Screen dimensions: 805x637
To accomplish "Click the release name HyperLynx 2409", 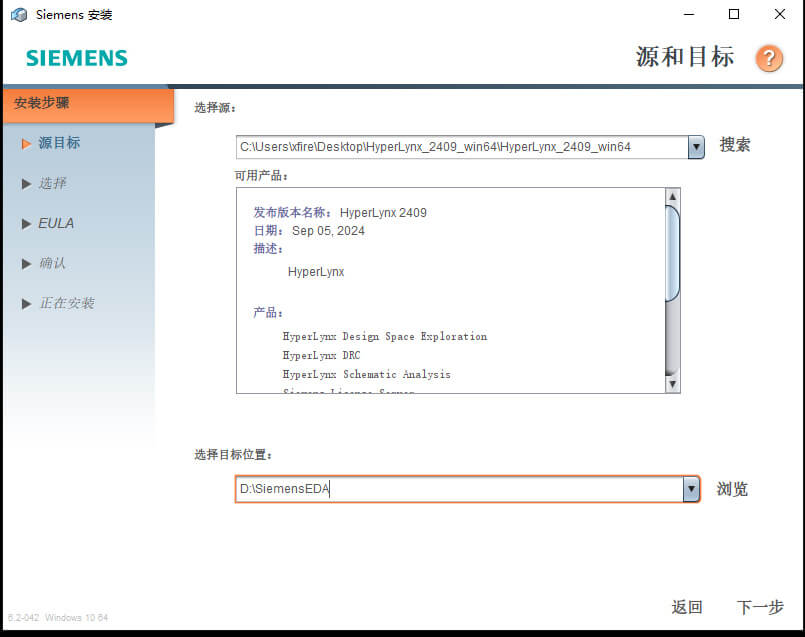I will [383, 213].
